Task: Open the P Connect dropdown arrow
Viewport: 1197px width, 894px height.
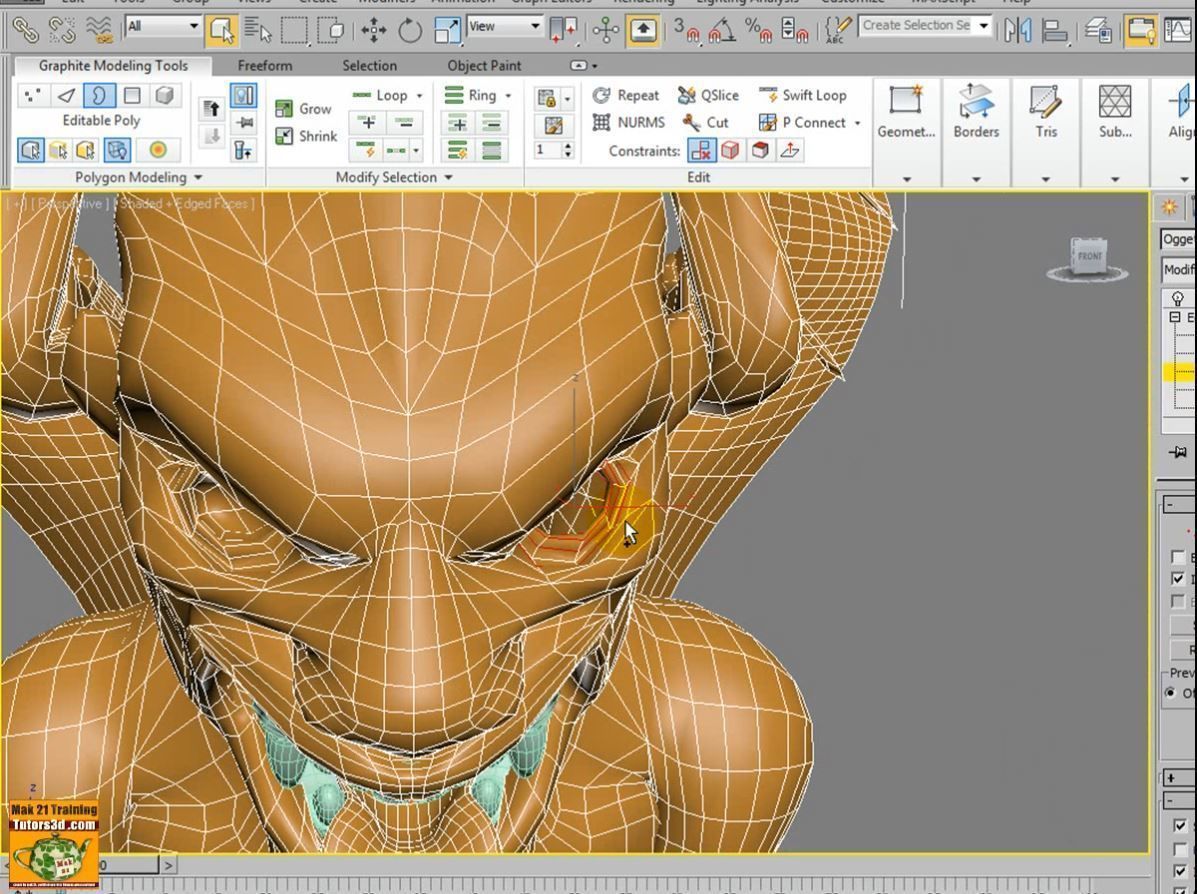Action: [857, 123]
